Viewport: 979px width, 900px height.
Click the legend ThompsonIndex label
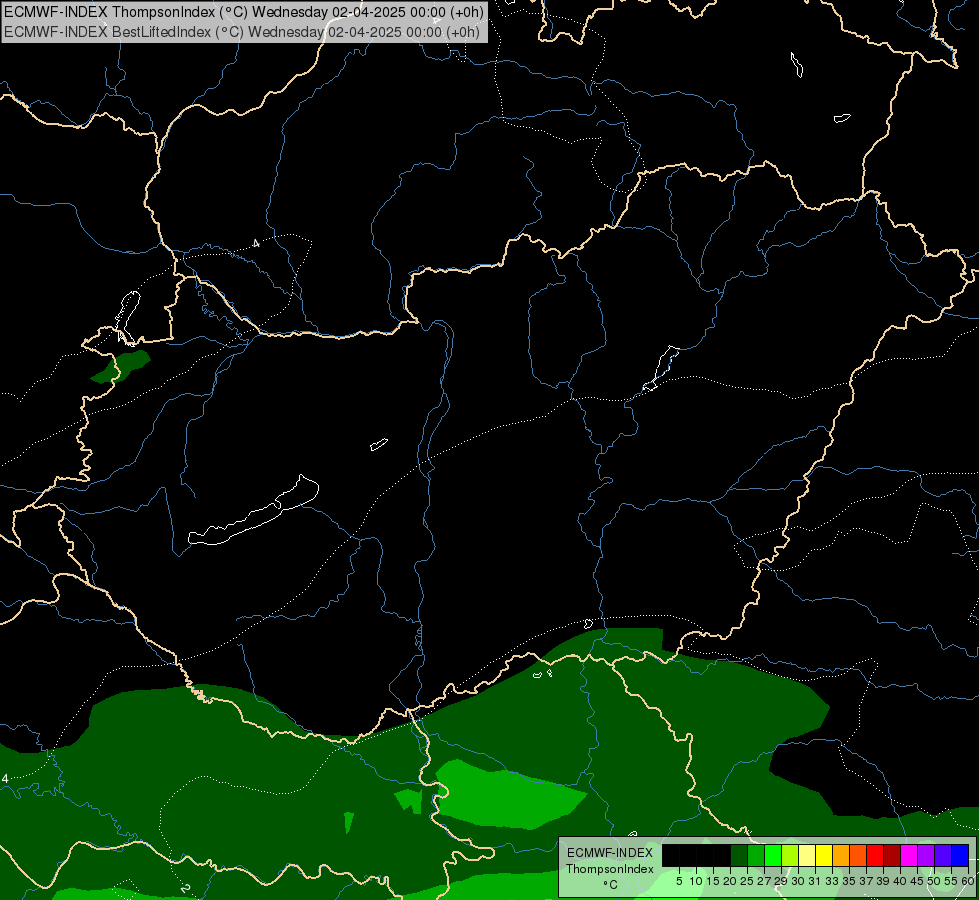(609, 869)
